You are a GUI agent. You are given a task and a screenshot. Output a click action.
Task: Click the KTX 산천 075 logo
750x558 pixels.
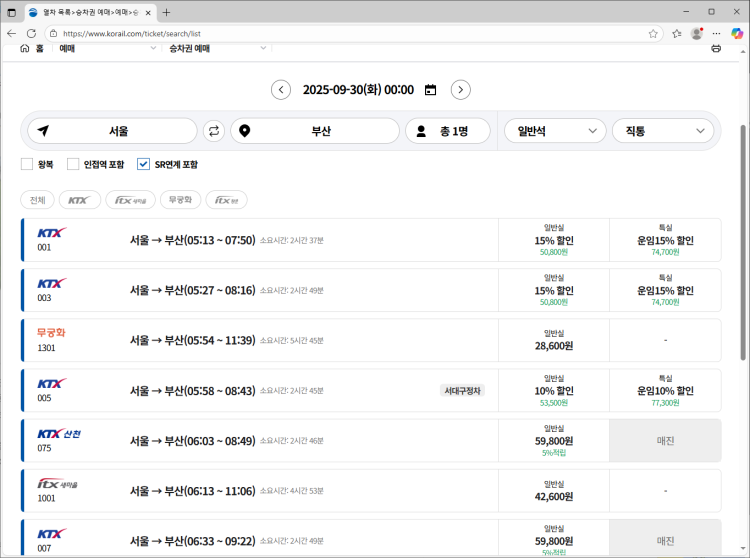[59, 434]
